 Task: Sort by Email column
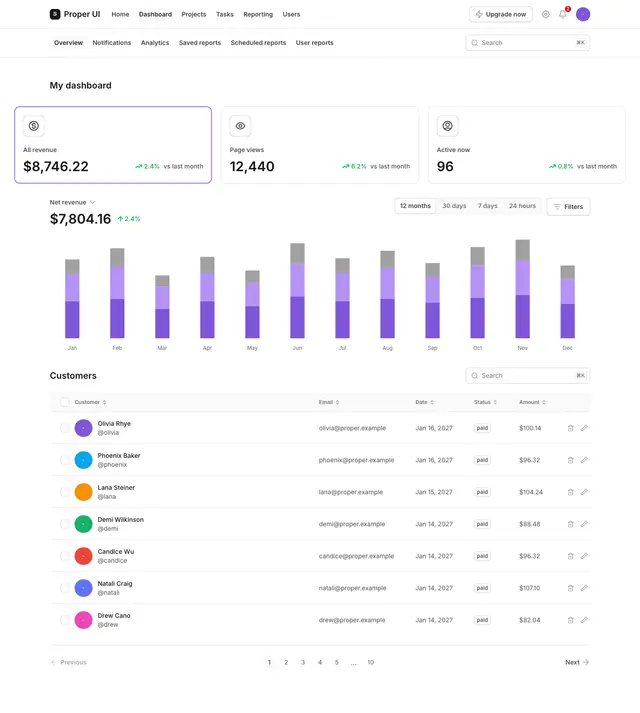pyautogui.click(x=329, y=402)
